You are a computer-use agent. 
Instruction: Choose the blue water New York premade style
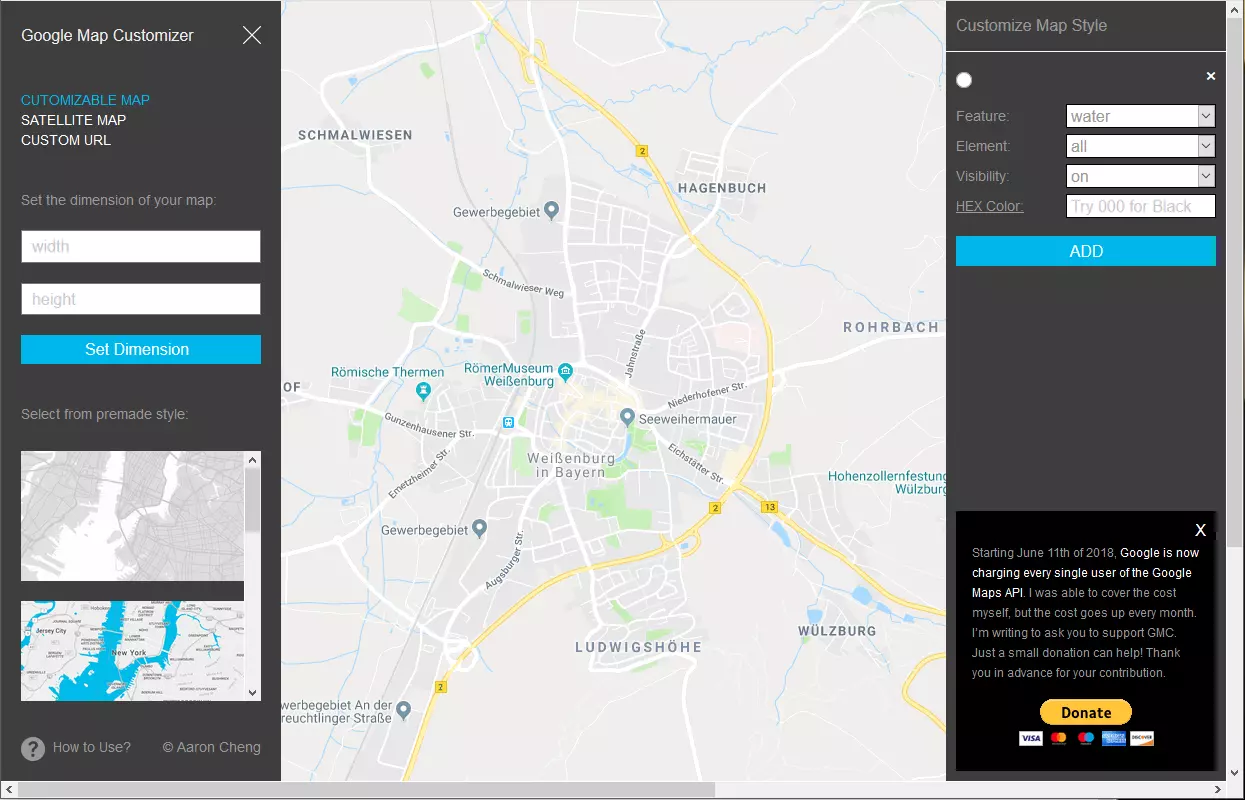132,650
